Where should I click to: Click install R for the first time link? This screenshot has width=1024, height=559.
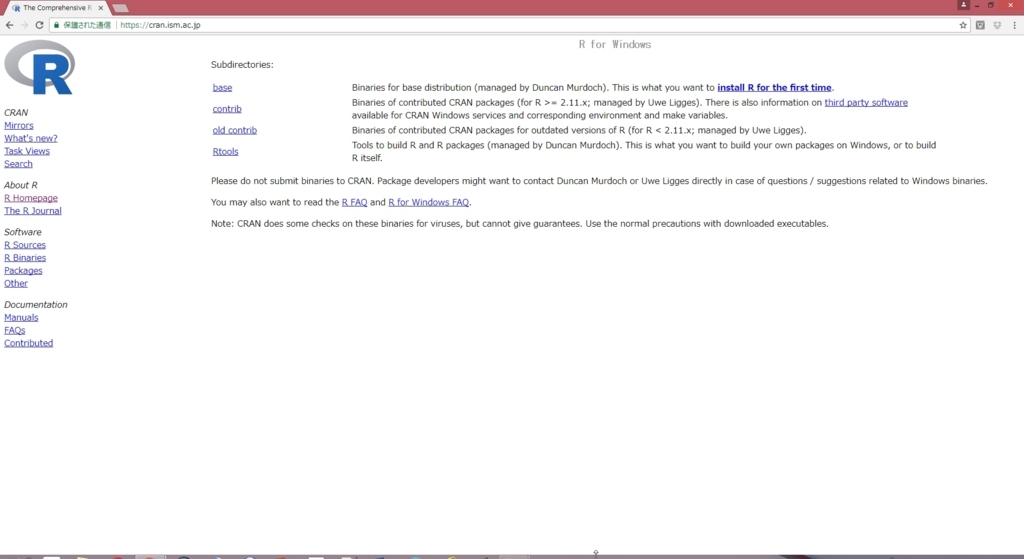pos(774,88)
